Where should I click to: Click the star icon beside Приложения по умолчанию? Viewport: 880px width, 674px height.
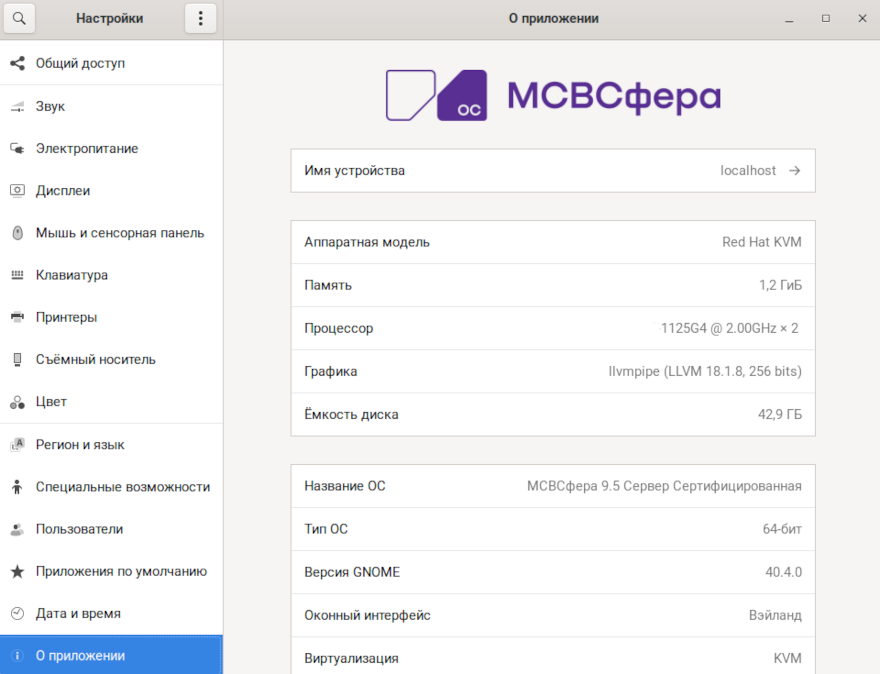click(x=17, y=571)
